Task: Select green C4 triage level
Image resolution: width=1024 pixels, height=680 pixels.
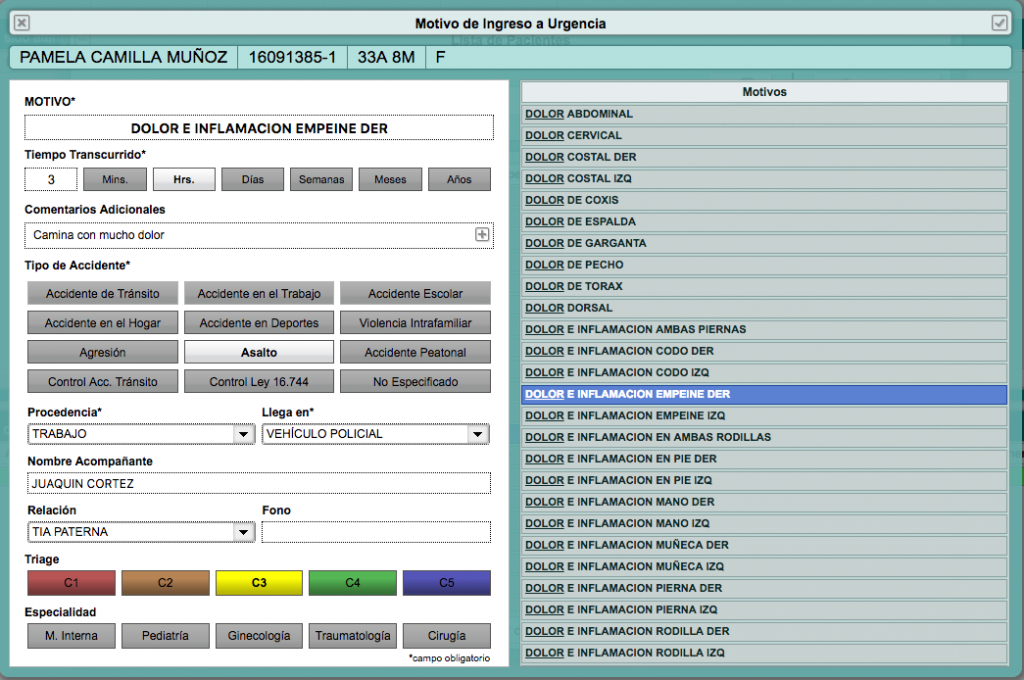Action: coord(353,583)
